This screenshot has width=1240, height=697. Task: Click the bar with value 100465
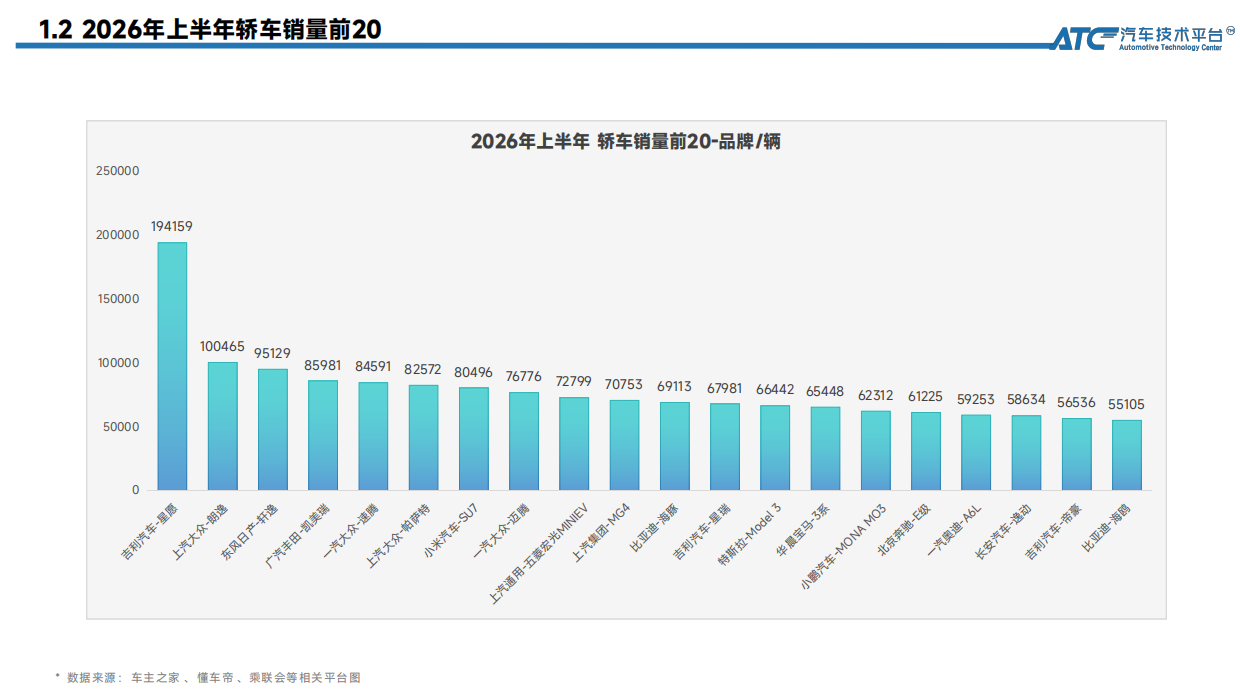[222, 426]
